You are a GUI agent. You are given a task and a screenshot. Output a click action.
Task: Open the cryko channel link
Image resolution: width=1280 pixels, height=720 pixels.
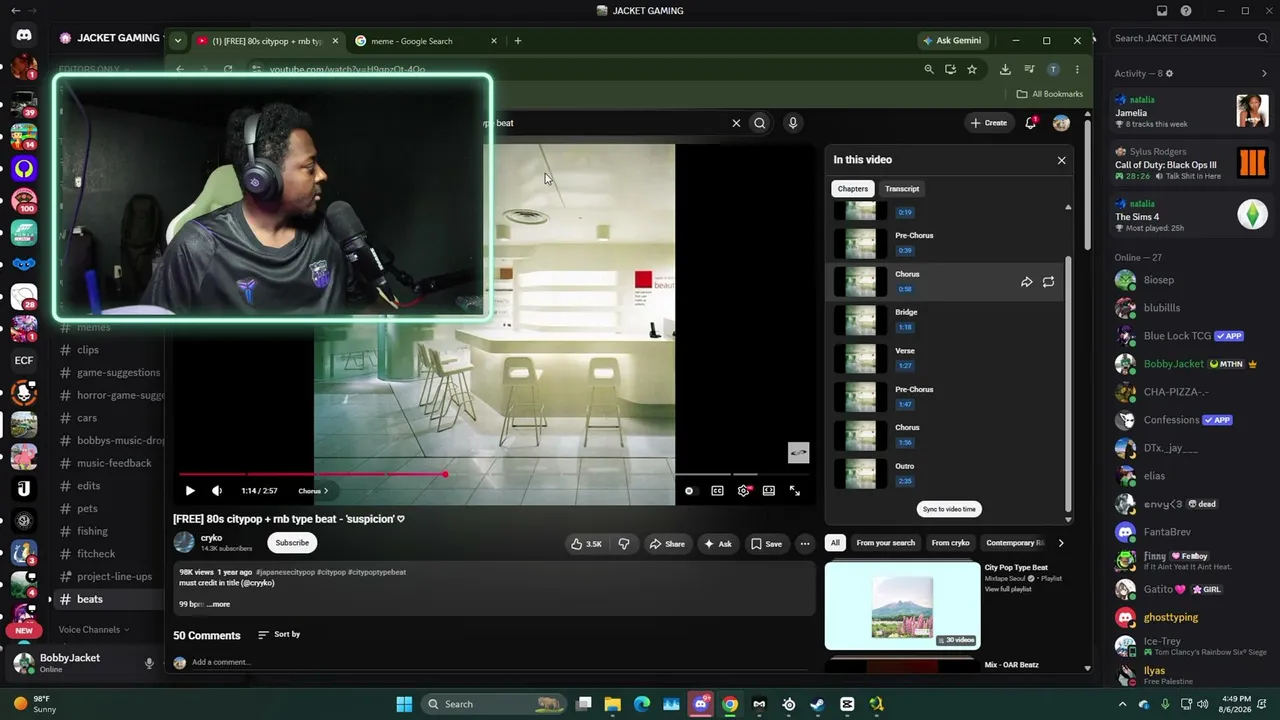211,538
